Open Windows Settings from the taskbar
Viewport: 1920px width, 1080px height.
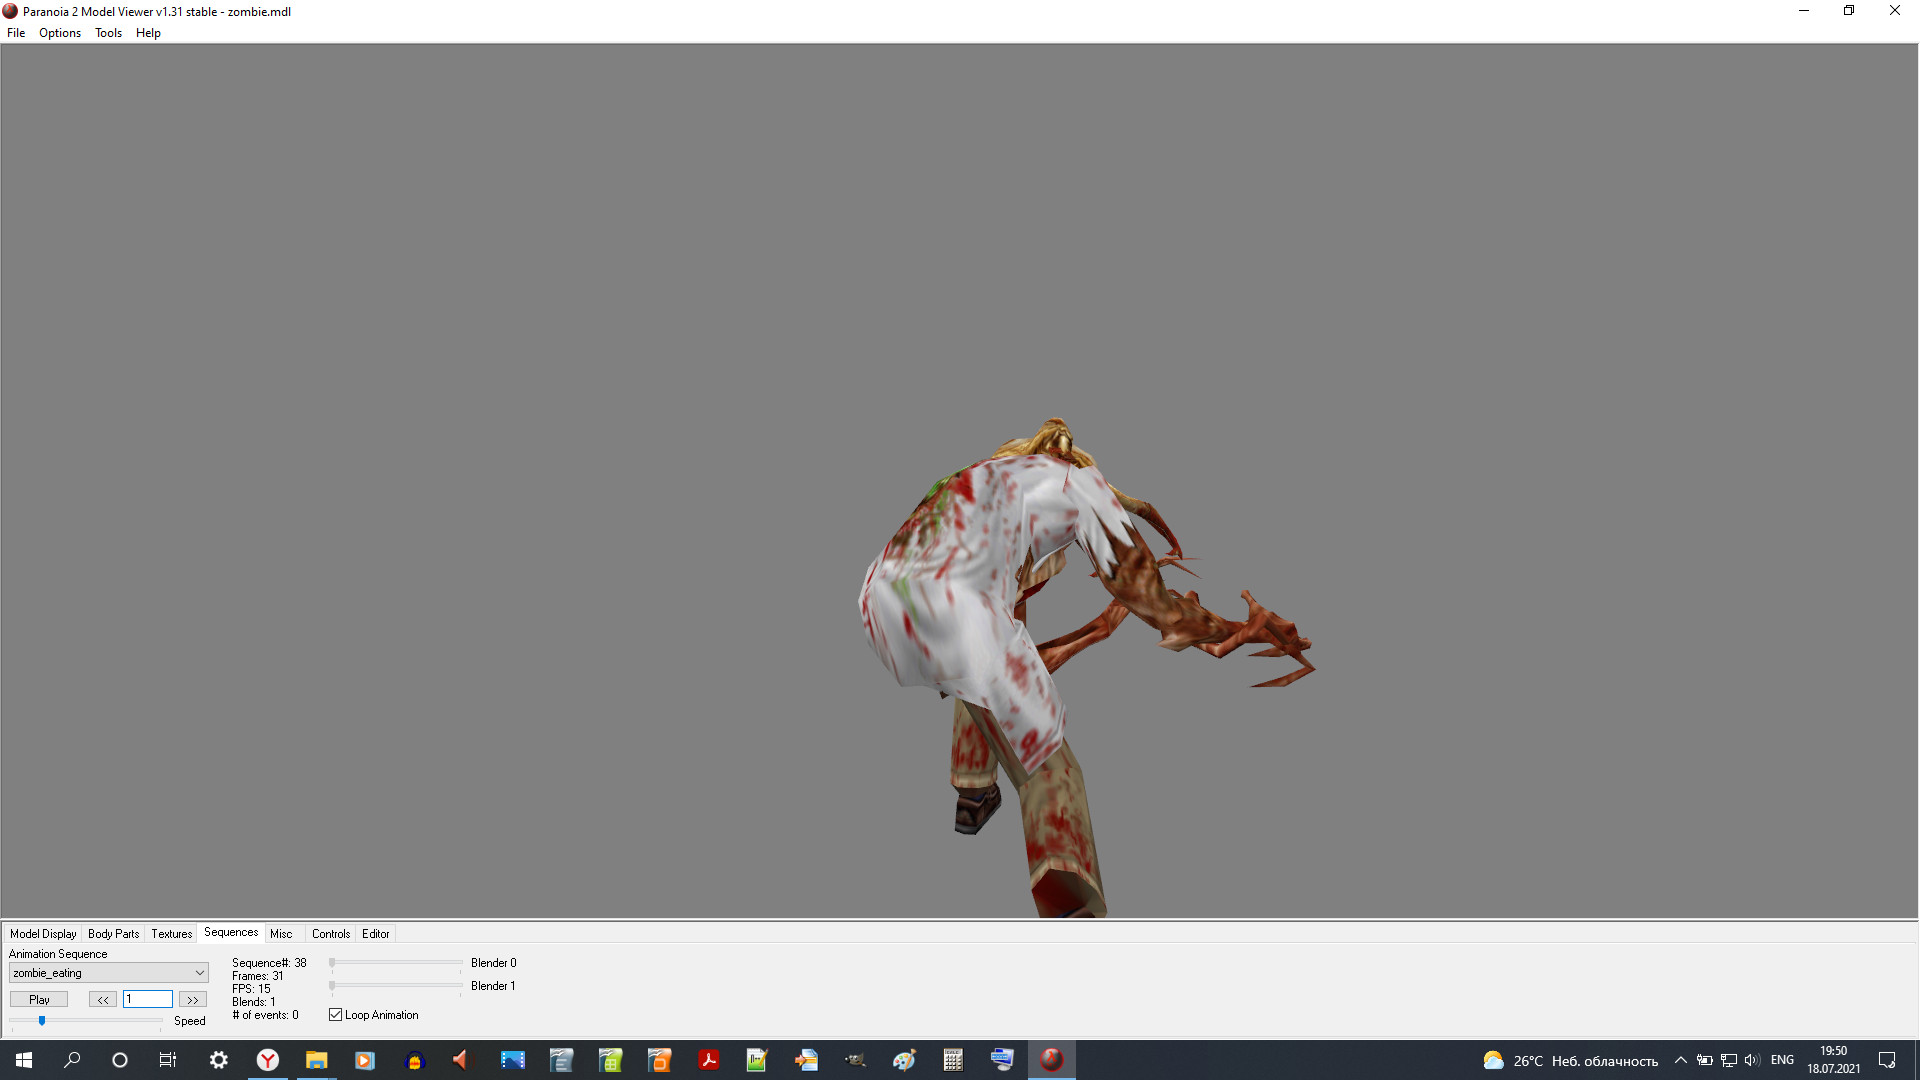pyautogui.click(x=218, y=1059)
